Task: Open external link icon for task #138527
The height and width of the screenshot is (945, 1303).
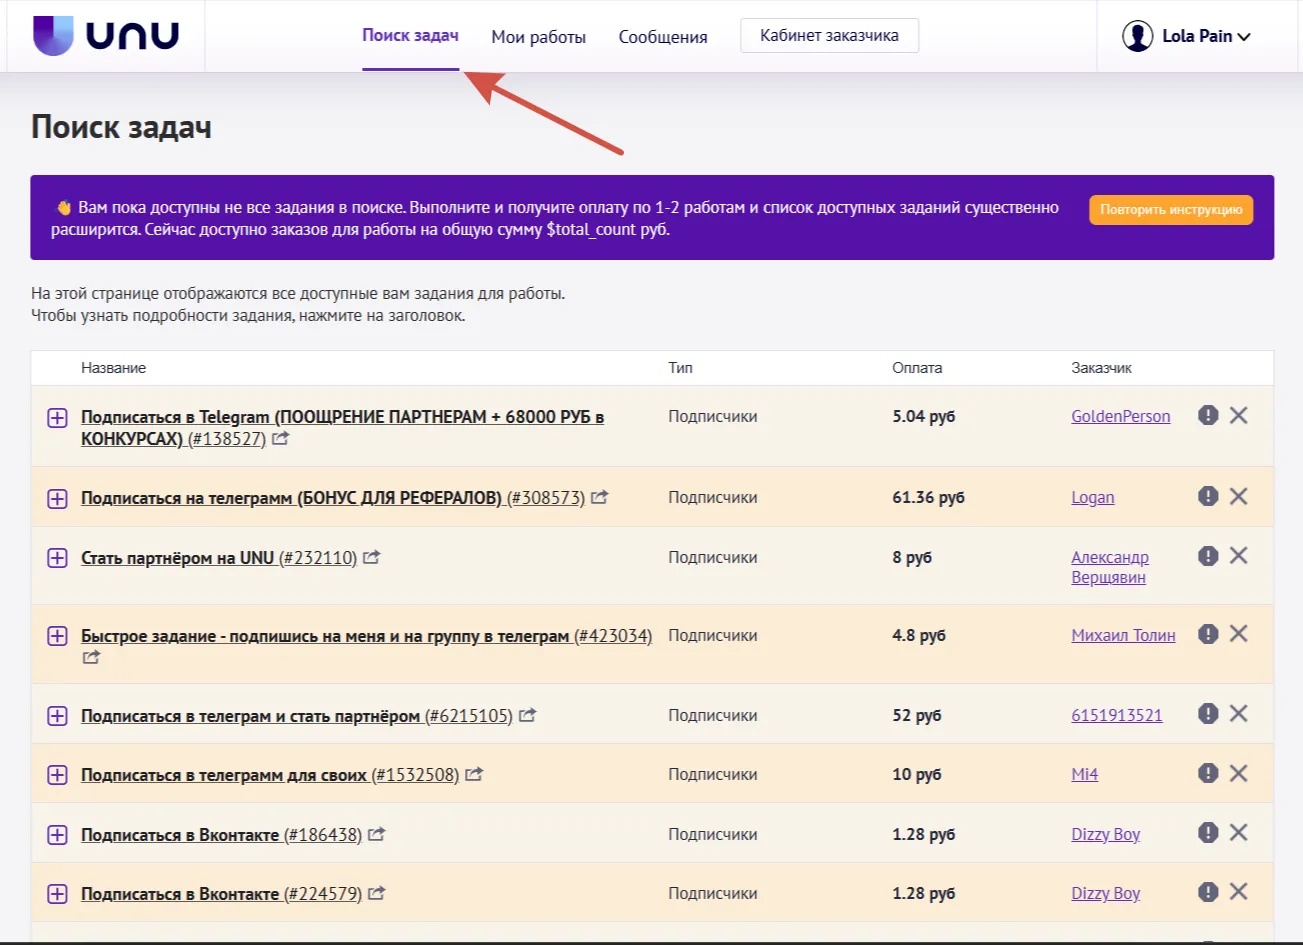Action: click(281, 438)
